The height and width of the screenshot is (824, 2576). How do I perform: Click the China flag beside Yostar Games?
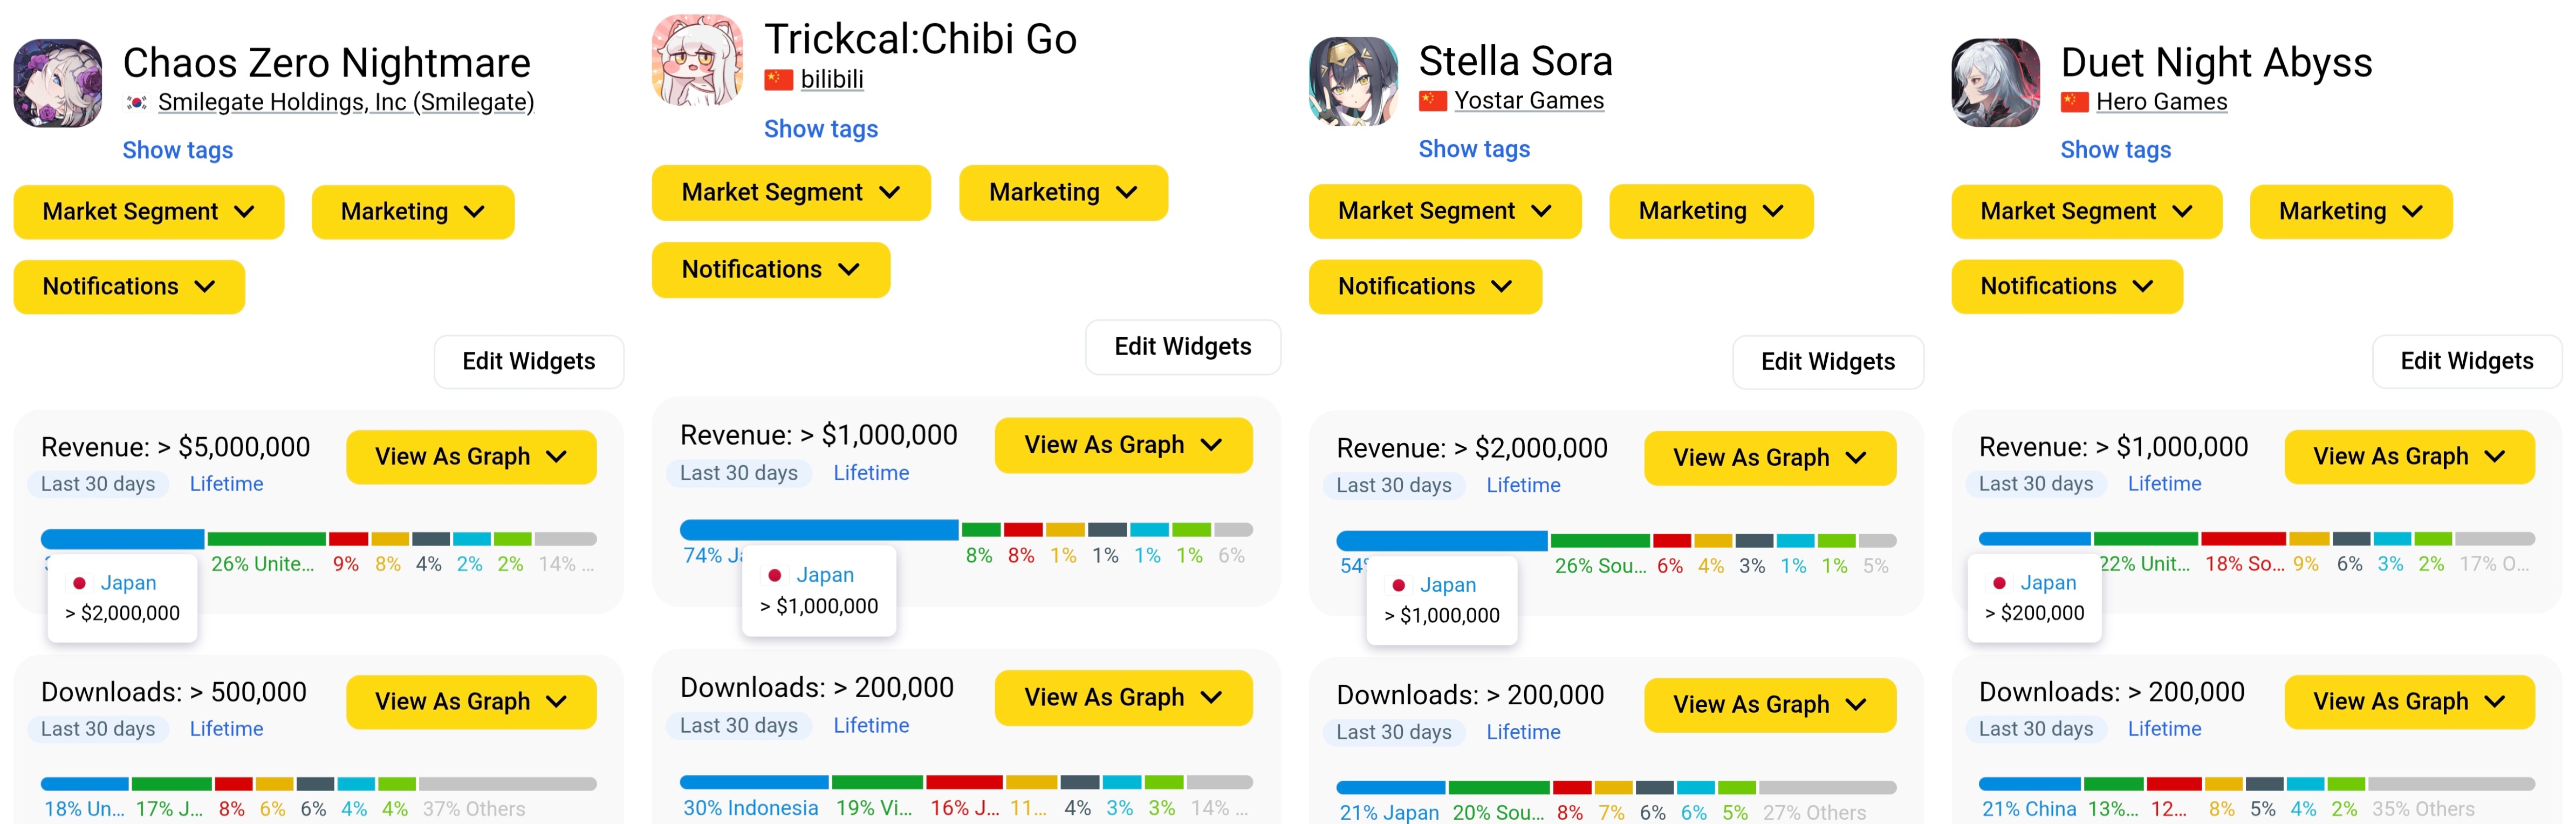pos(1432,101)
